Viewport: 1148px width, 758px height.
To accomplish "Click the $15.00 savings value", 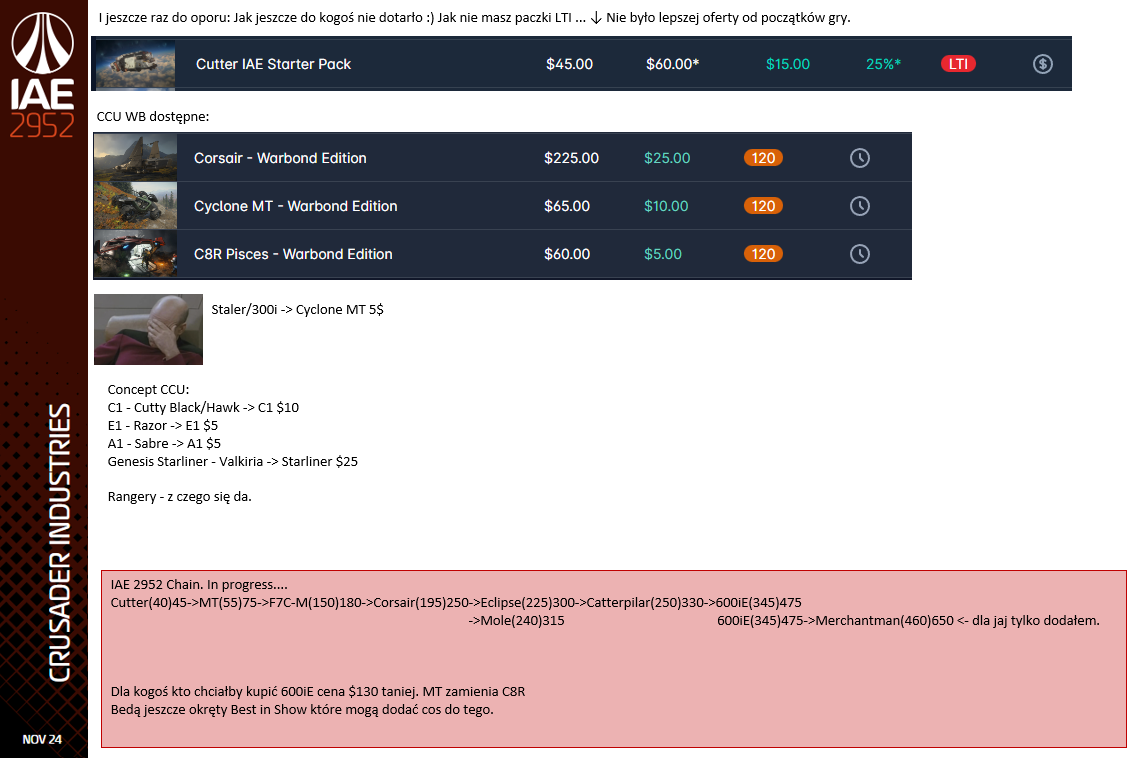I will 788,64.
